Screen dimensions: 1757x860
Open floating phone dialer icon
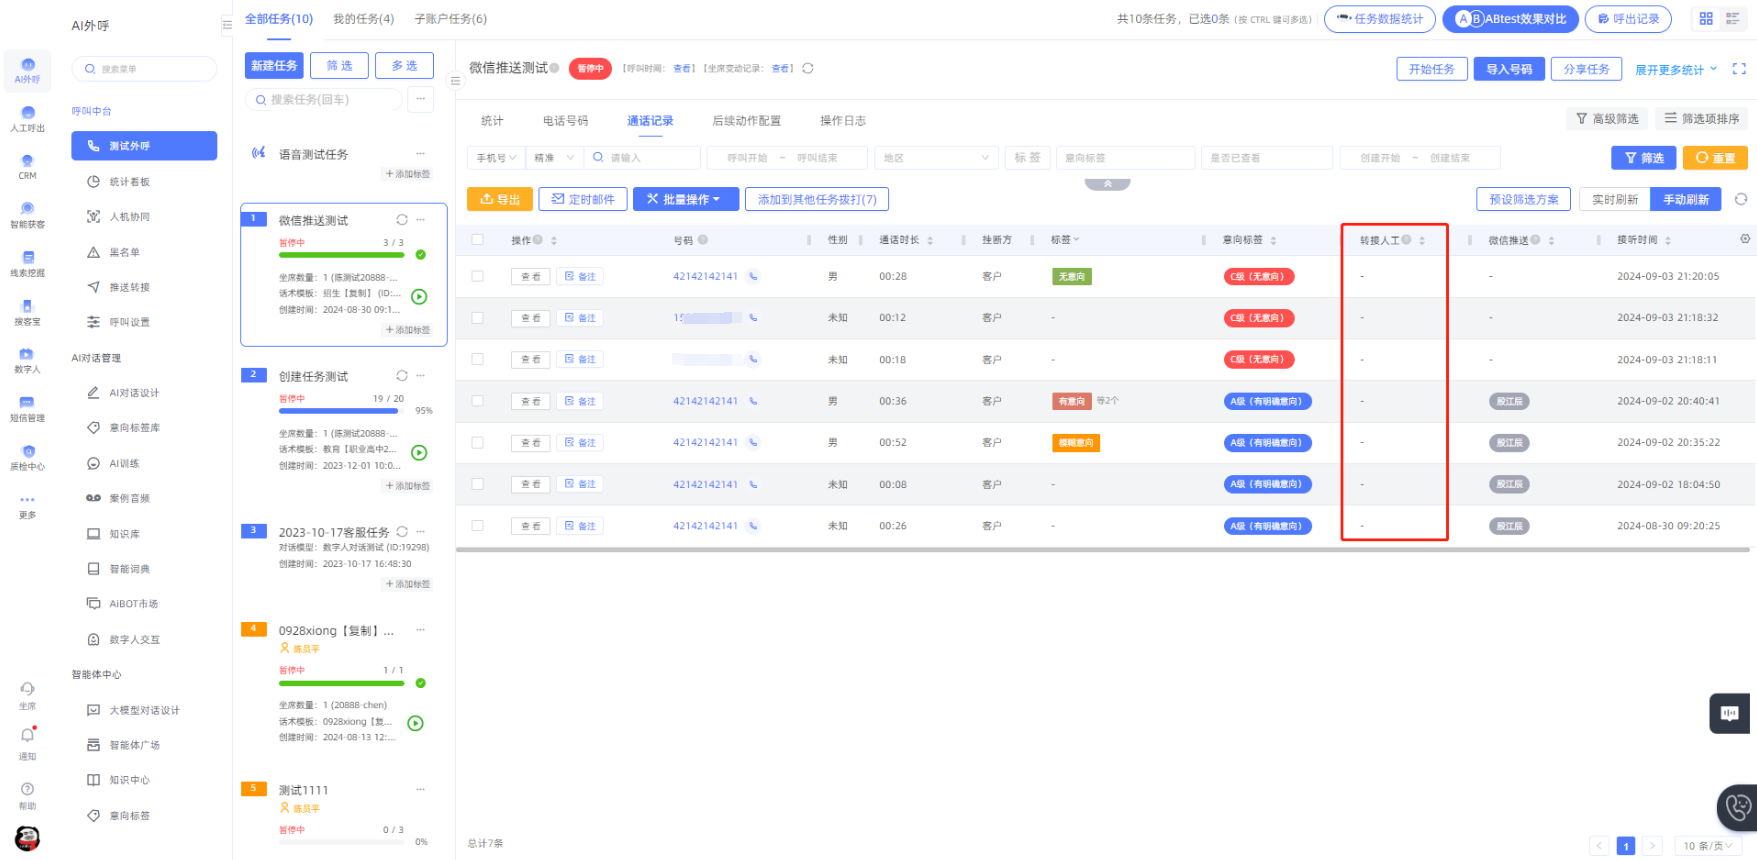coord(1738,806)
